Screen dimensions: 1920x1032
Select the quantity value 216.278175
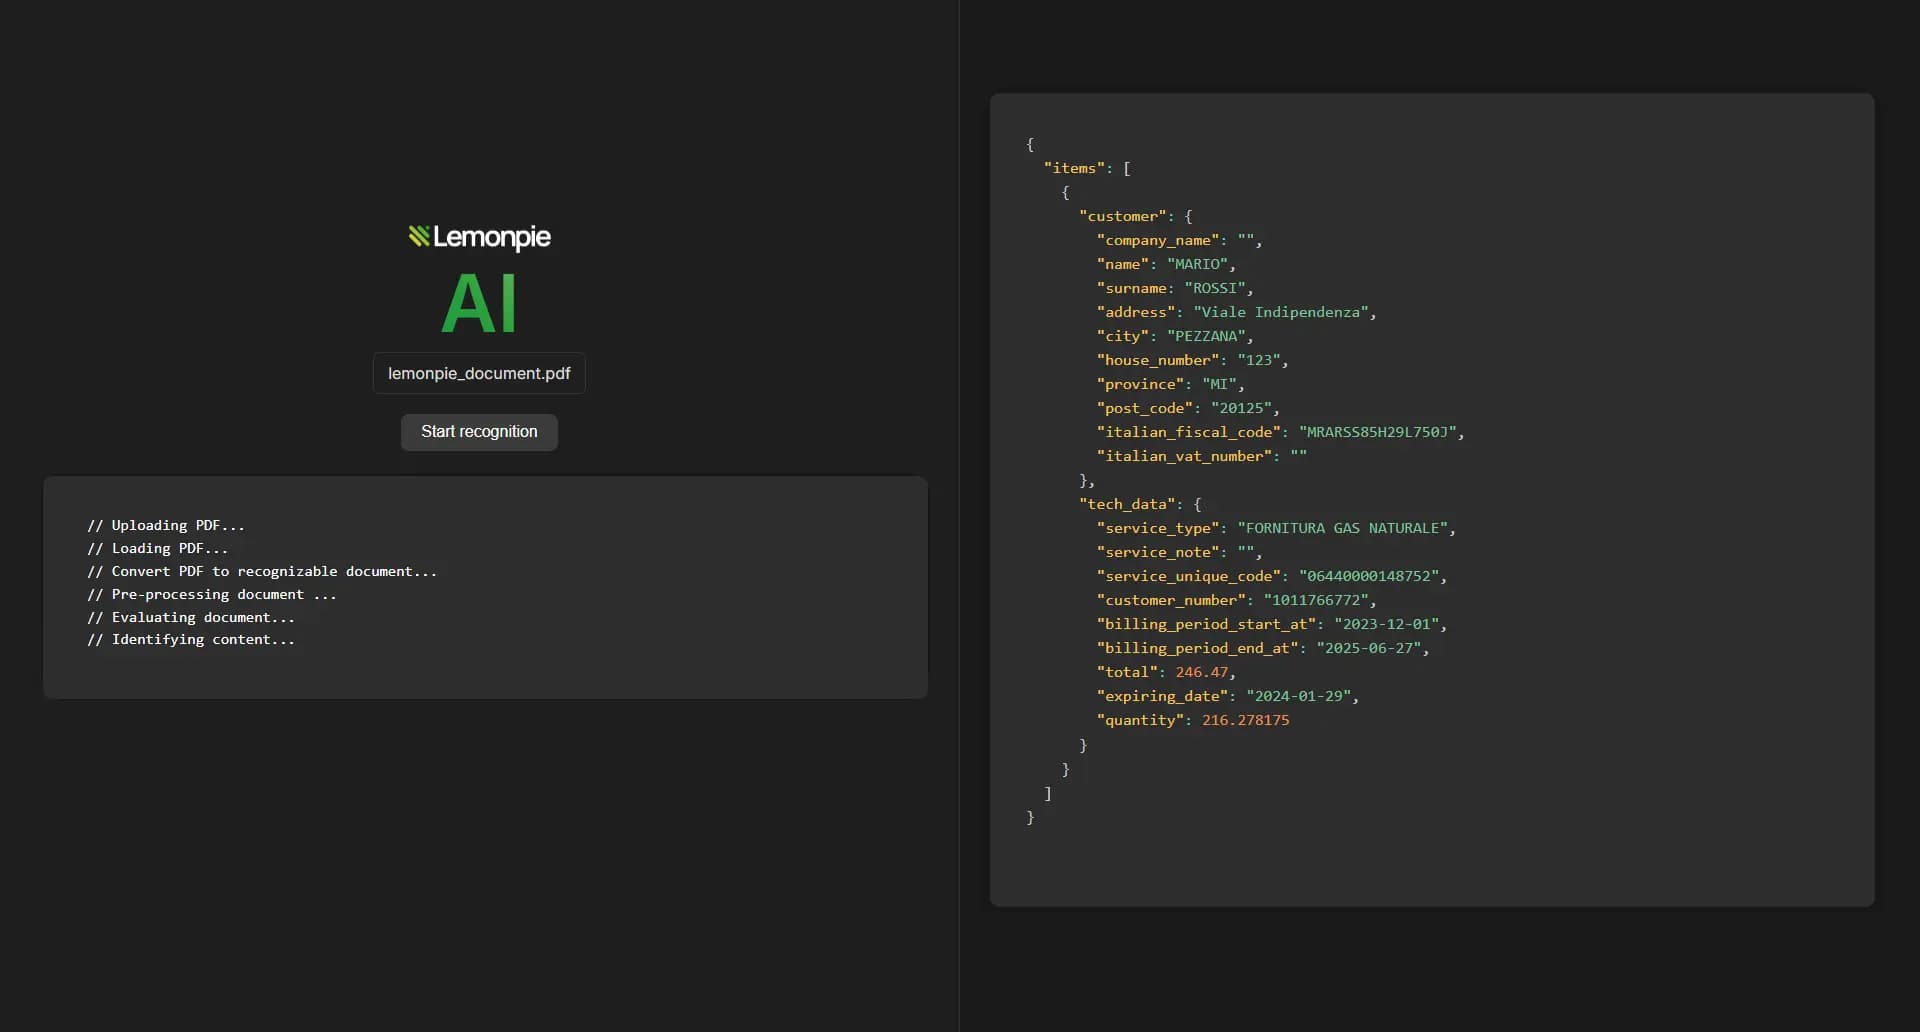point(1247,719)
